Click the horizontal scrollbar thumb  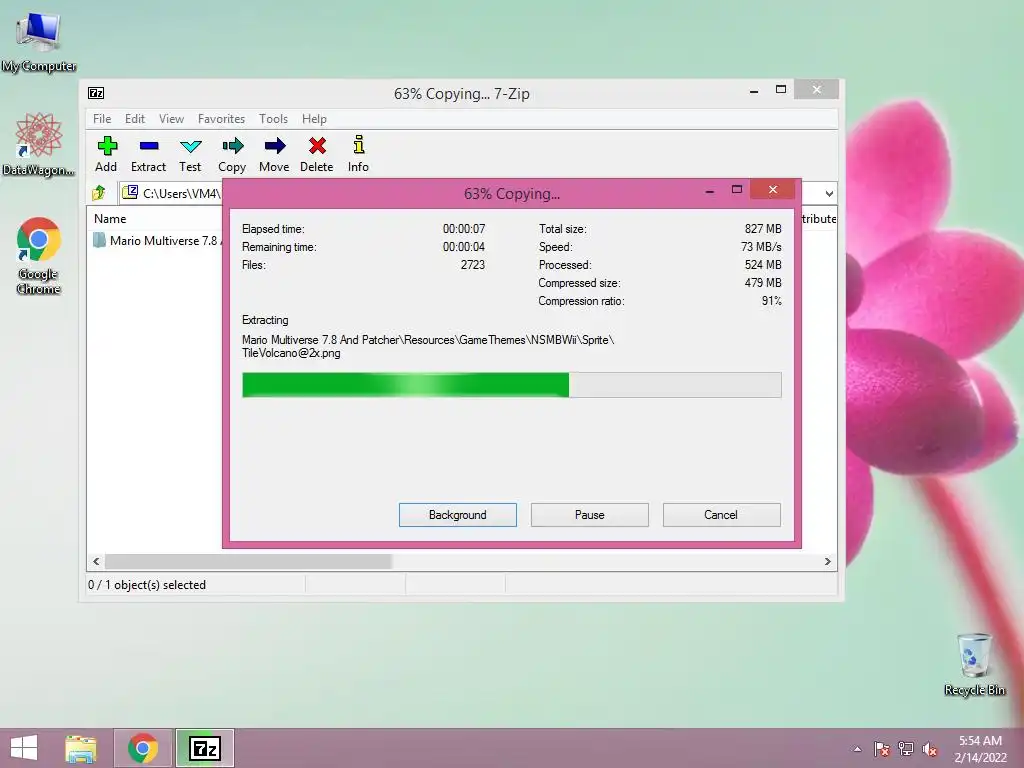(248, 562)
